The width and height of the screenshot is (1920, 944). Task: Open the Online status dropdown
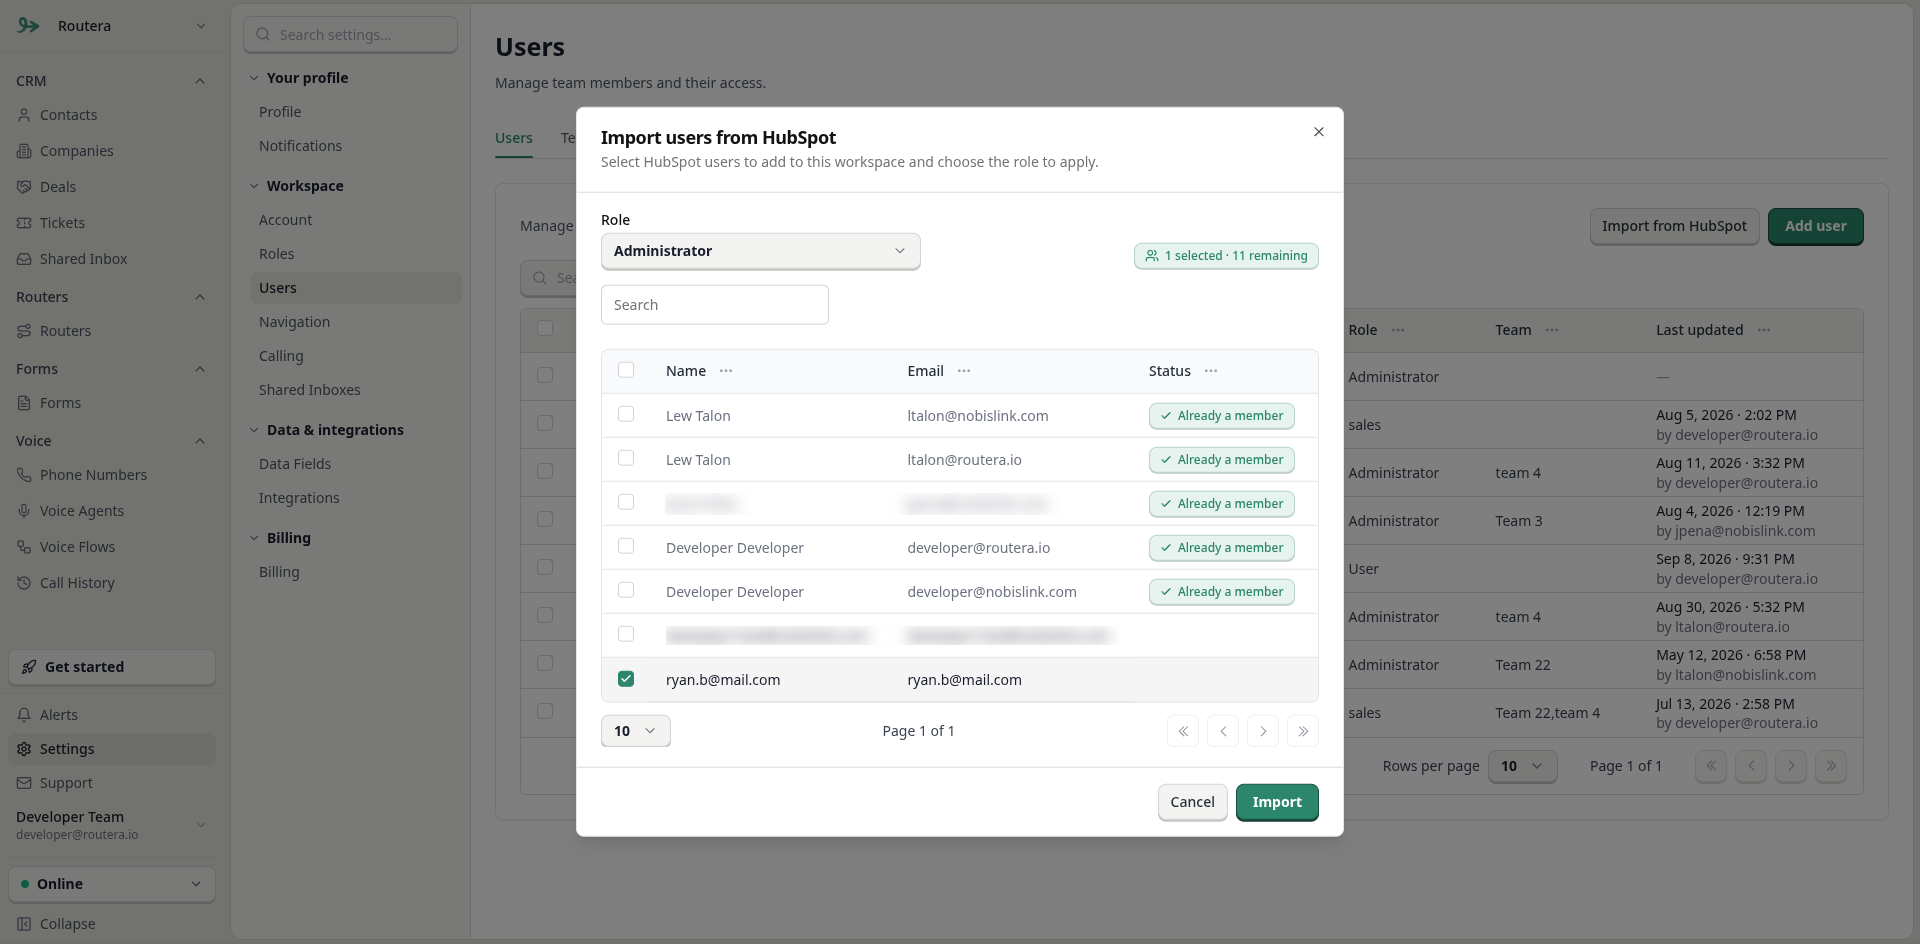[112, 884]
